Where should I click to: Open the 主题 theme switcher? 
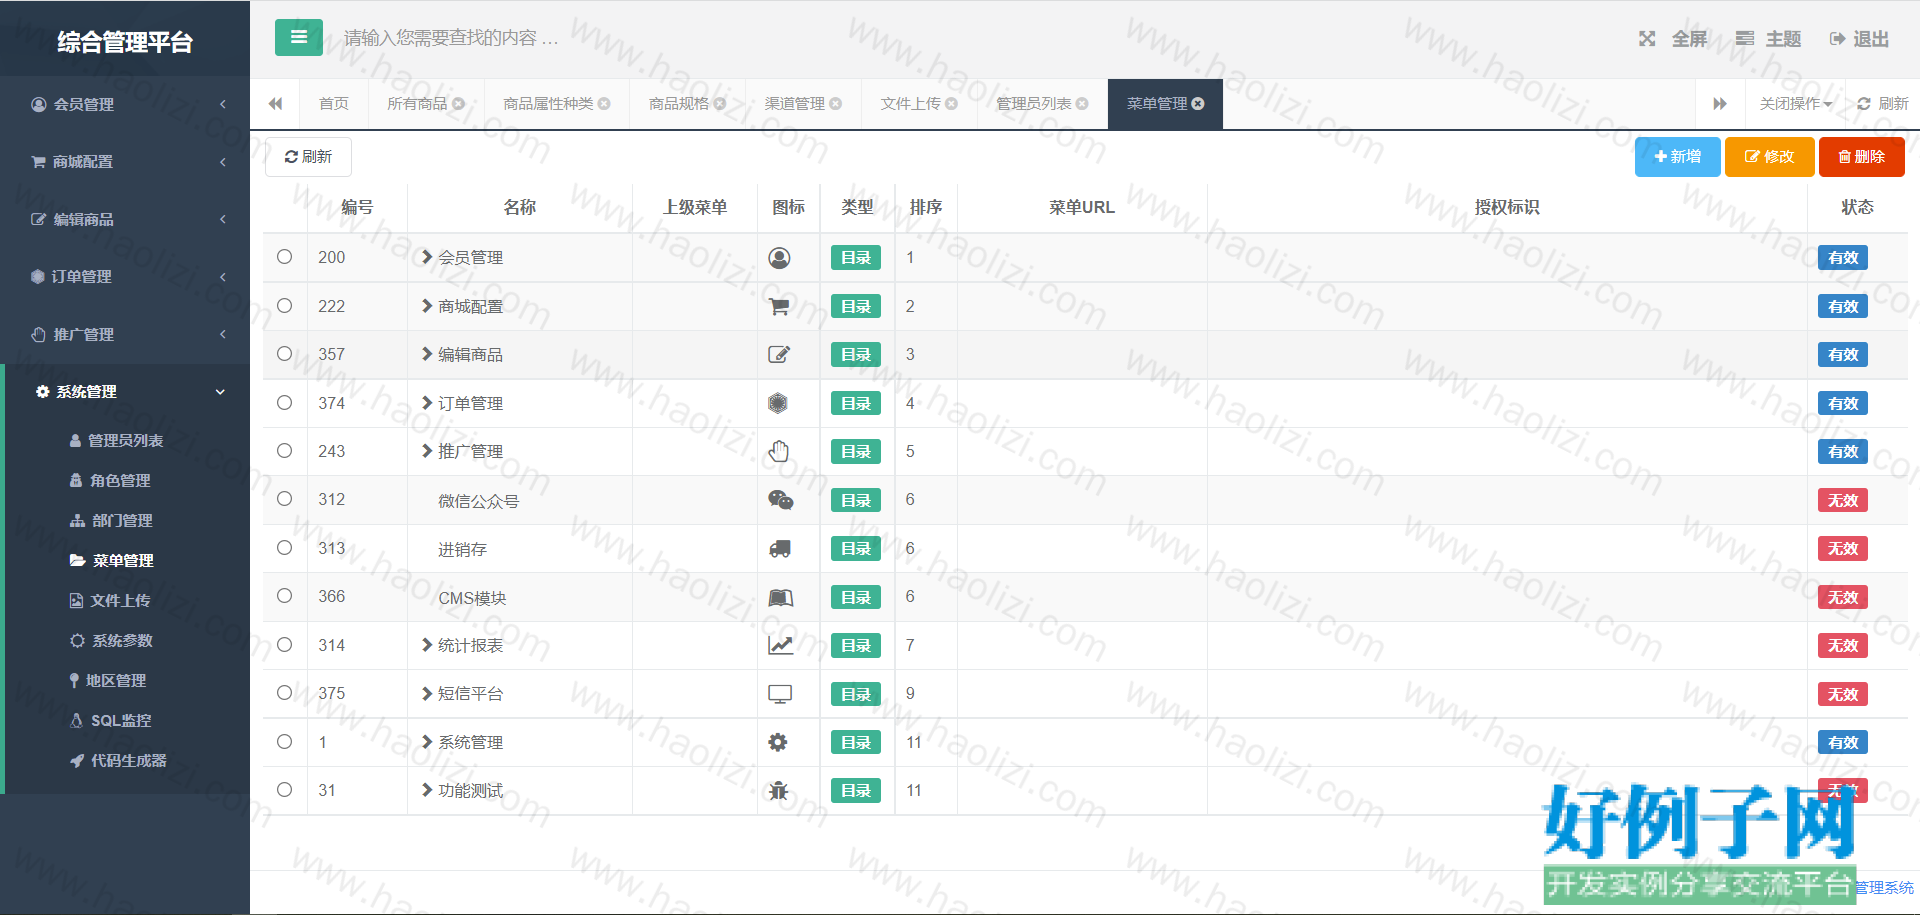[1768, 39]
